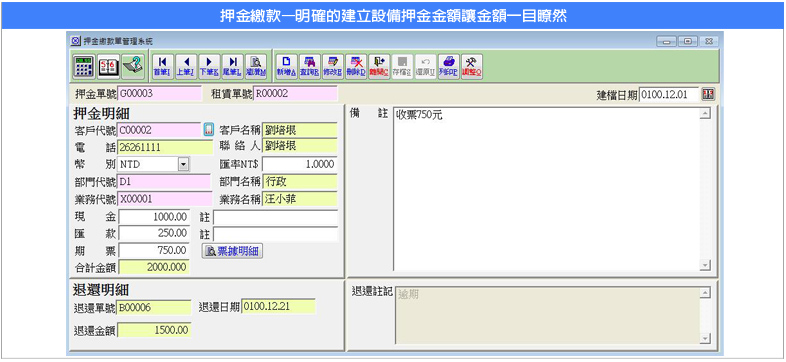The width and height of the screenshot is (786, 362).
Task: Open the calculator tool icon
Action: coord(84,66)
